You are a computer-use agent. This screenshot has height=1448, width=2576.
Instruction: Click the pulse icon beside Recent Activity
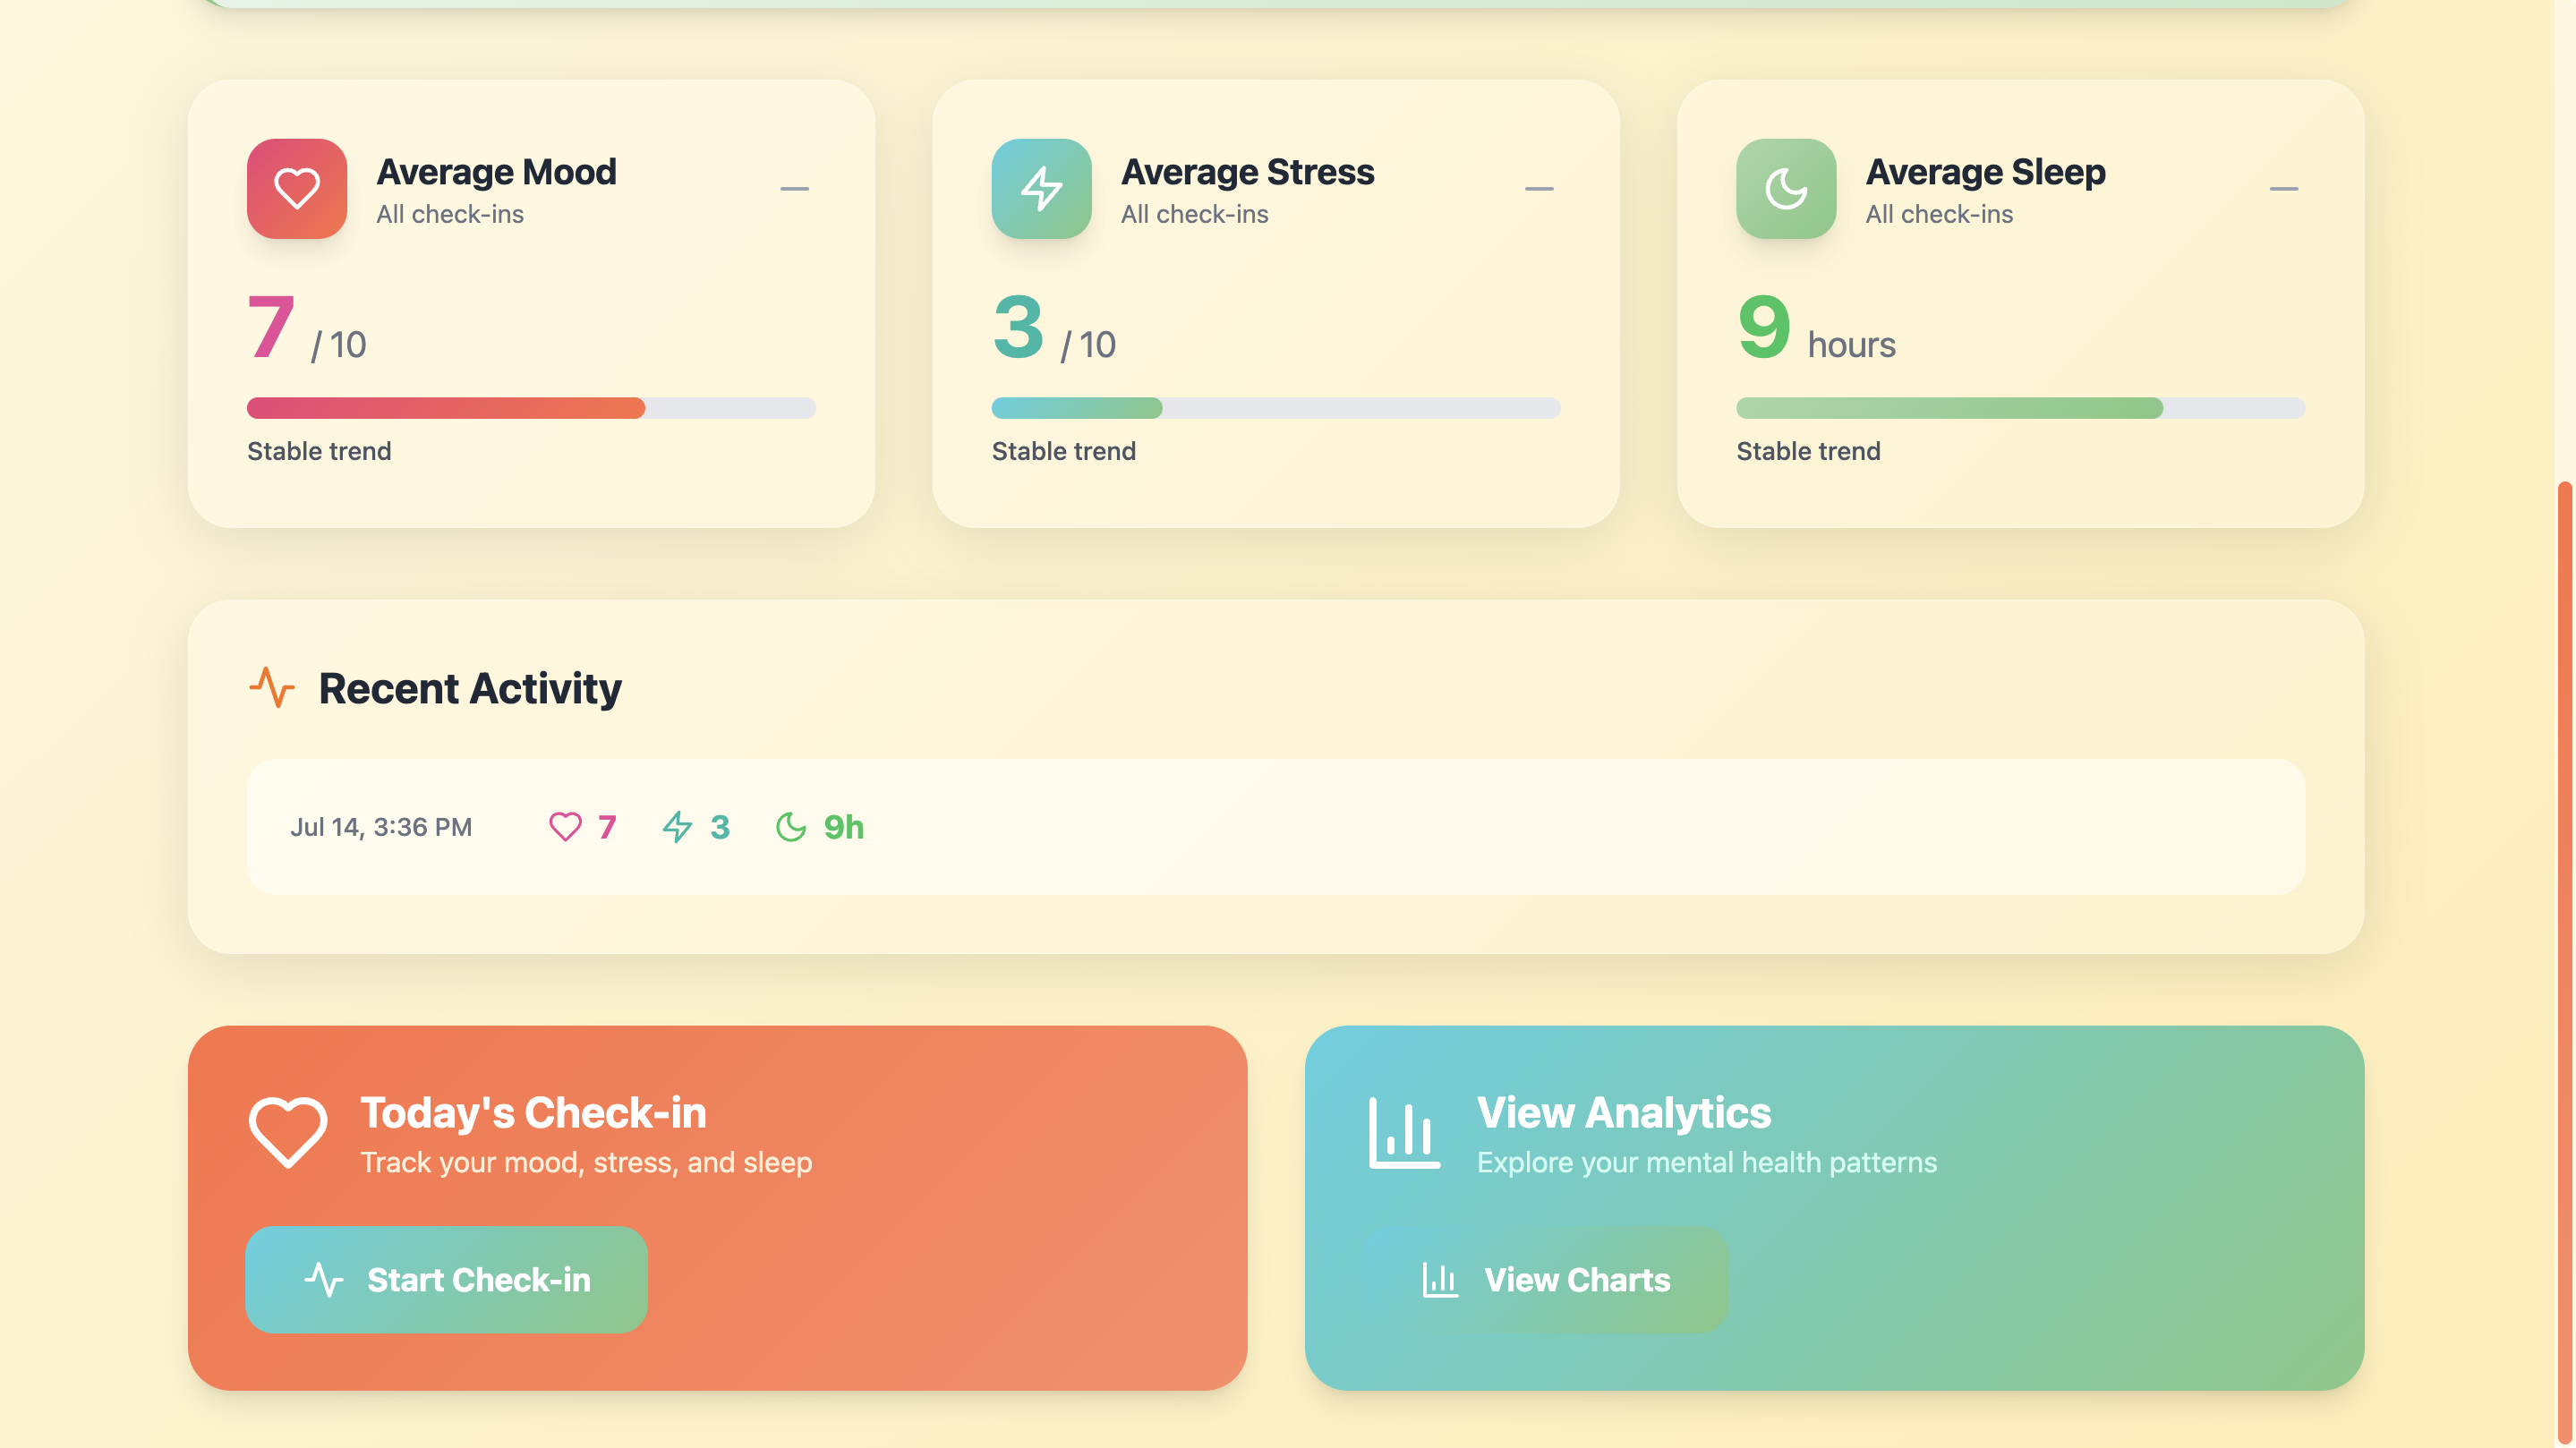click(x=271, y=688)
